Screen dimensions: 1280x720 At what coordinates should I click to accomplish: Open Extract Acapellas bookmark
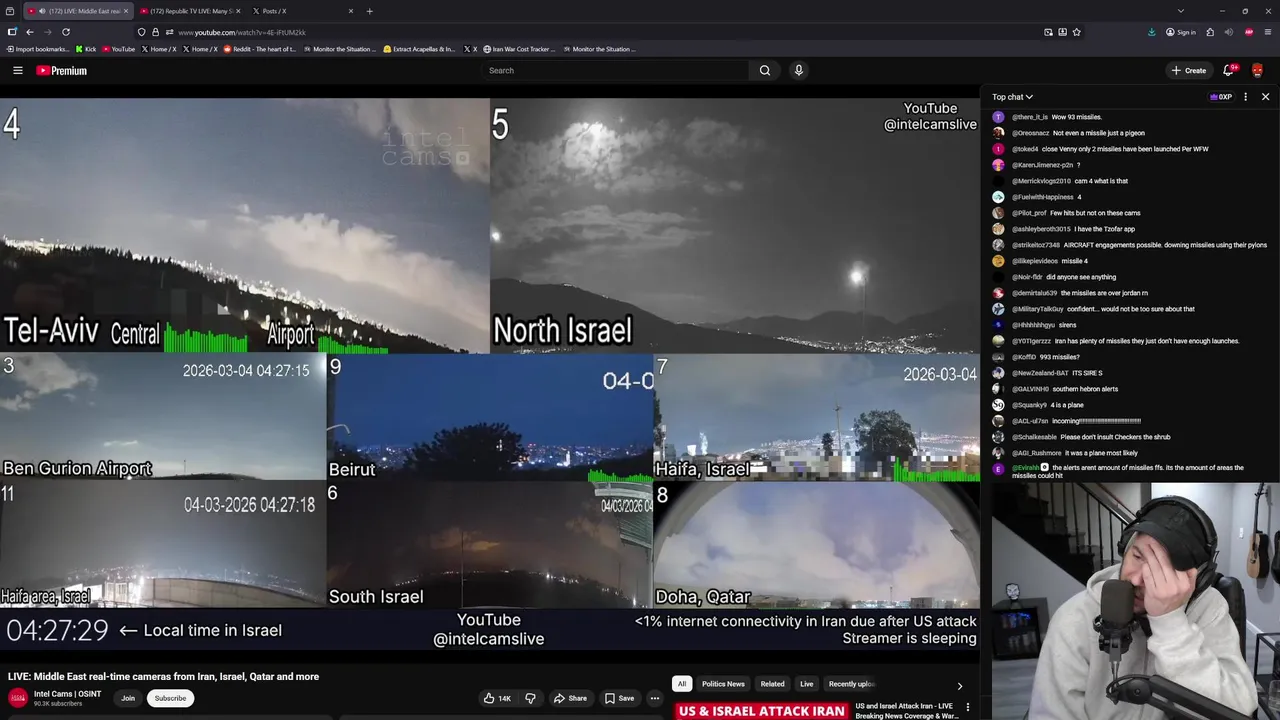point(419,49)
